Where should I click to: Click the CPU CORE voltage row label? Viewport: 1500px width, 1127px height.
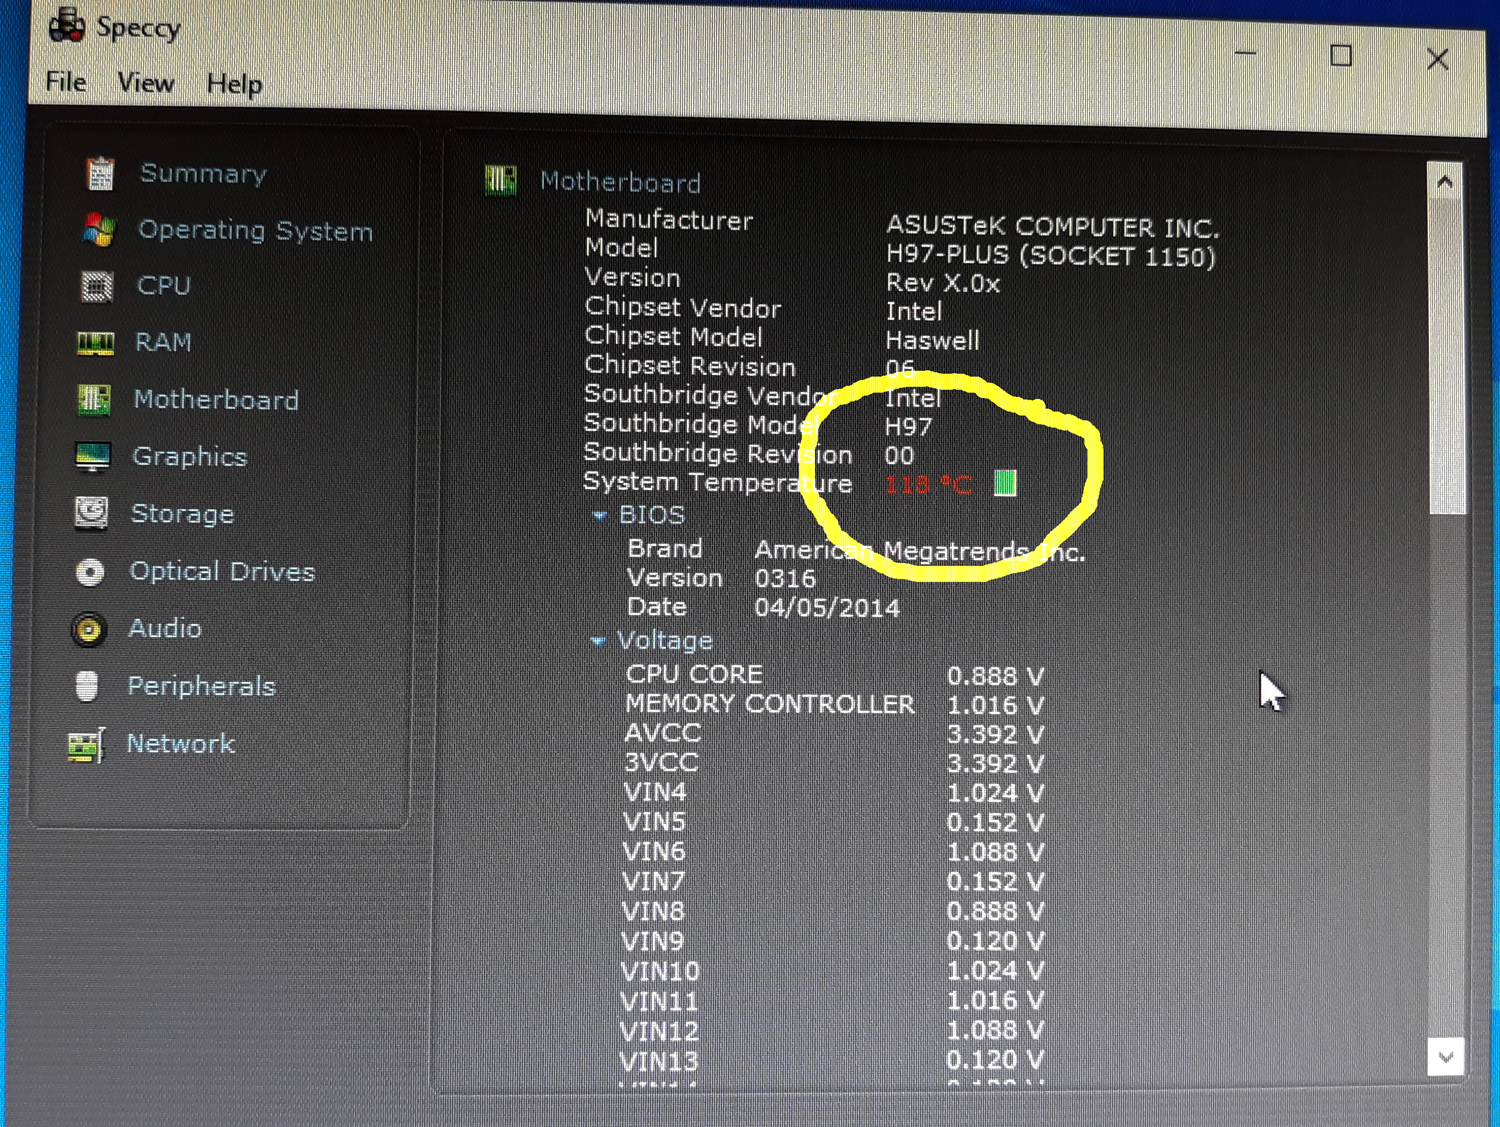pos(694,674)
